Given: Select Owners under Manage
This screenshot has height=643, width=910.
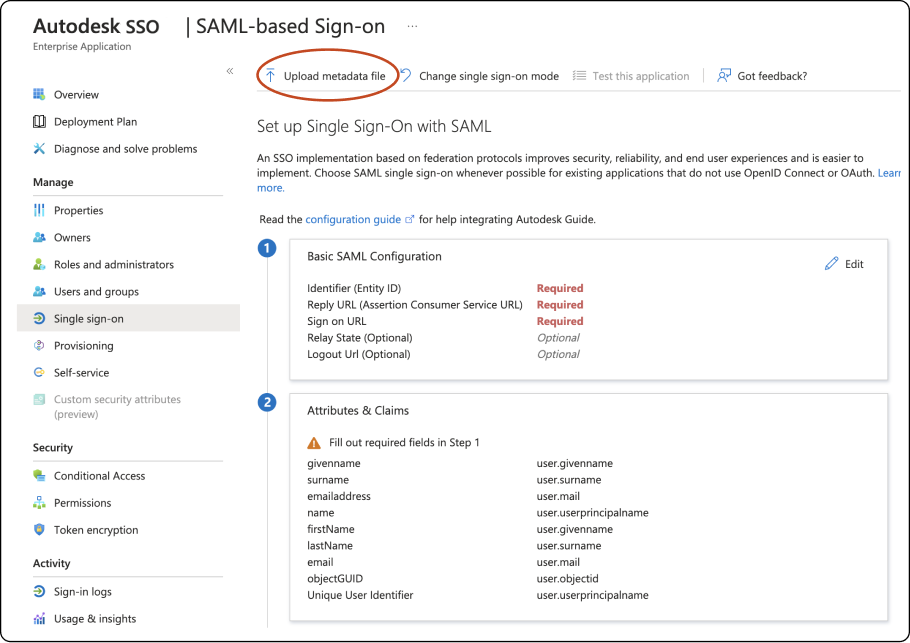Looking at the screenshot, I should coord(72,237).
